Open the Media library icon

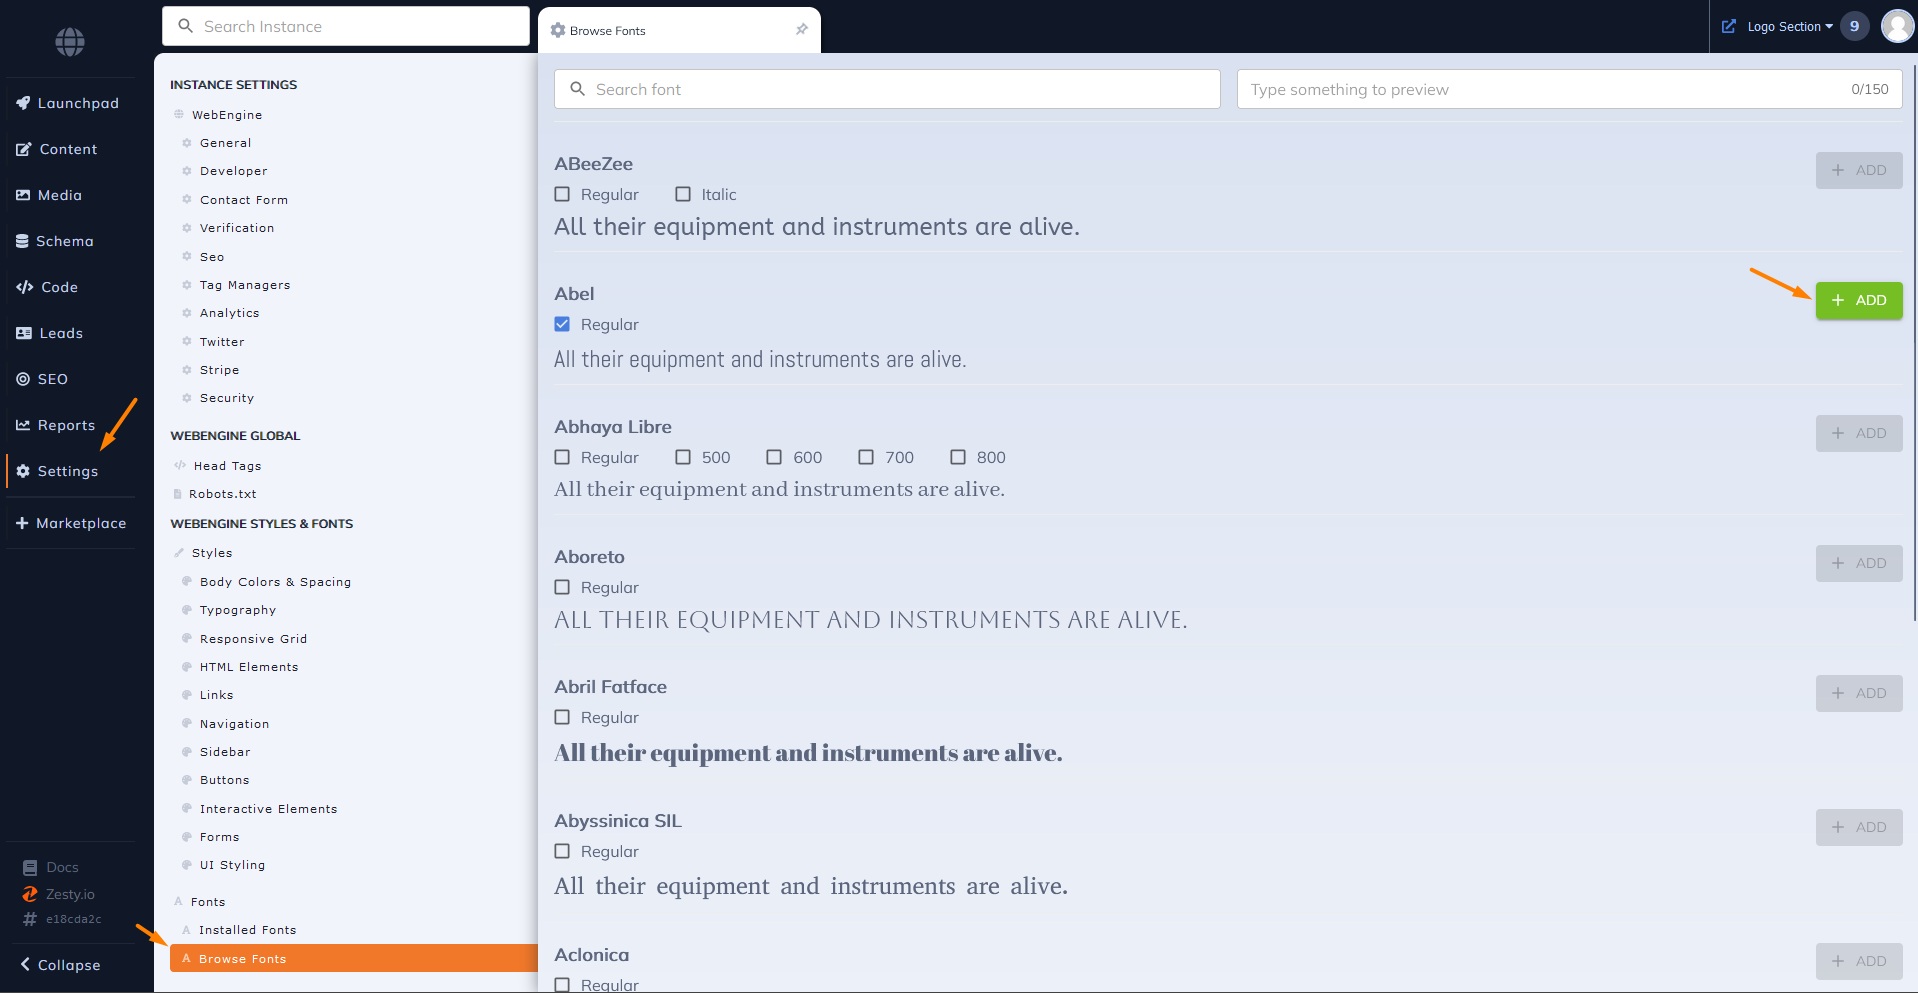point(24,195)
